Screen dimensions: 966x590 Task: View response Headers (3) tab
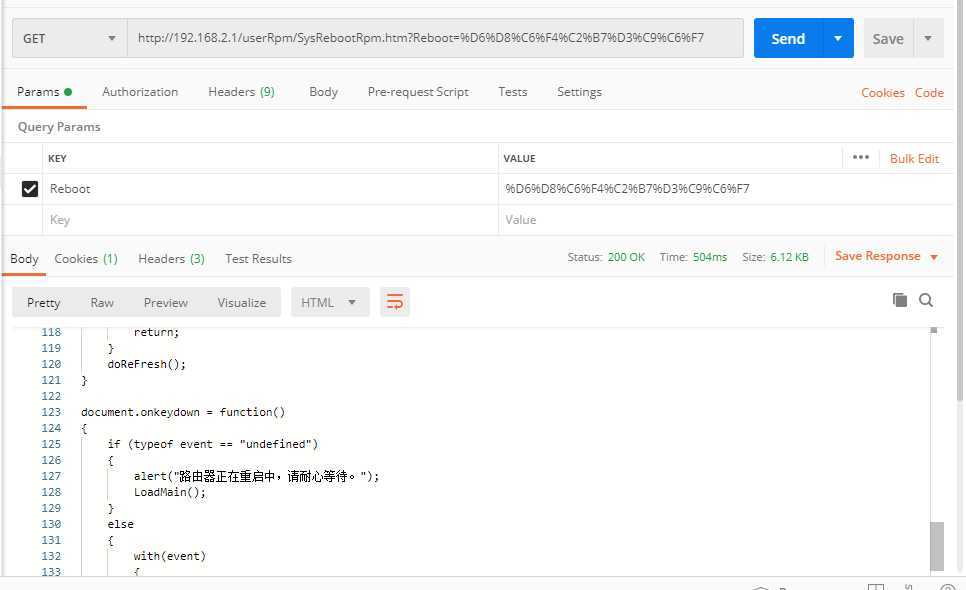coord(171,259)
